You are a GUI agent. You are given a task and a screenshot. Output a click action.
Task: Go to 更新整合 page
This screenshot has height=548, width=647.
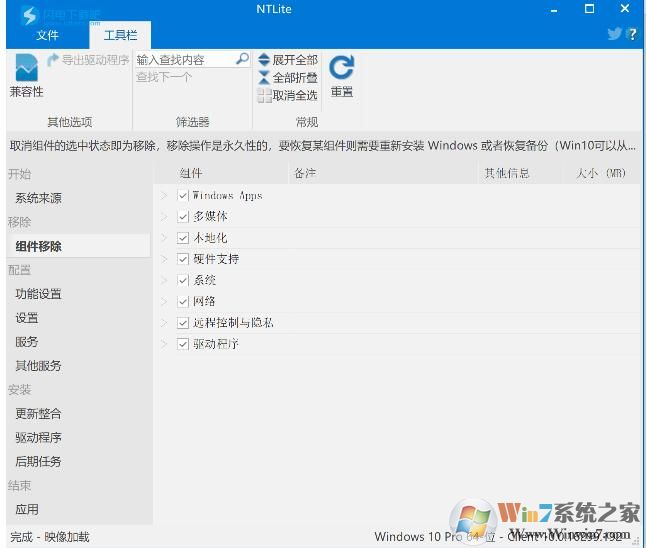(38, 413)
